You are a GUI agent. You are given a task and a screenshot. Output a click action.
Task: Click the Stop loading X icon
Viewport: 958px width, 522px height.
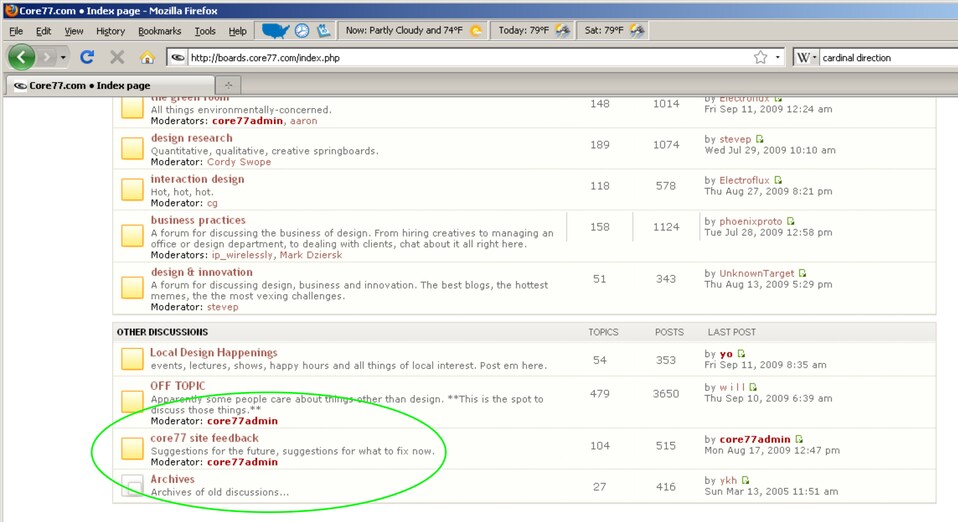(117, 57)
